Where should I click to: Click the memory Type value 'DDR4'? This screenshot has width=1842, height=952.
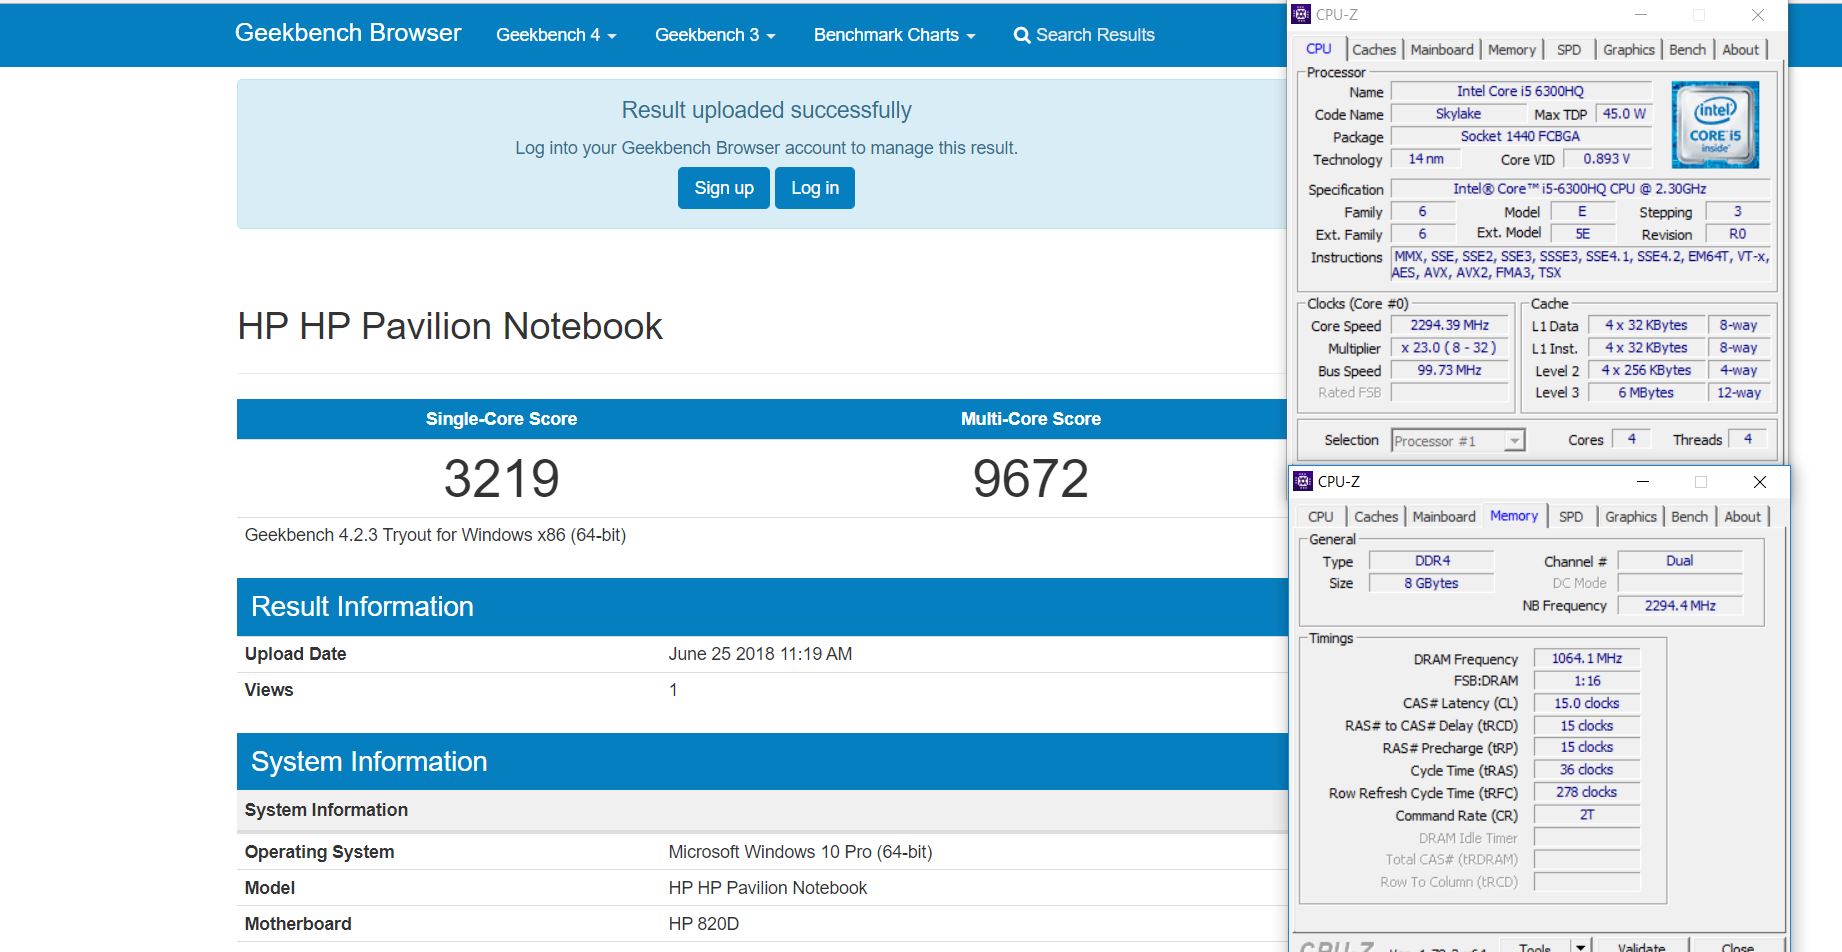click(1432, 561)
